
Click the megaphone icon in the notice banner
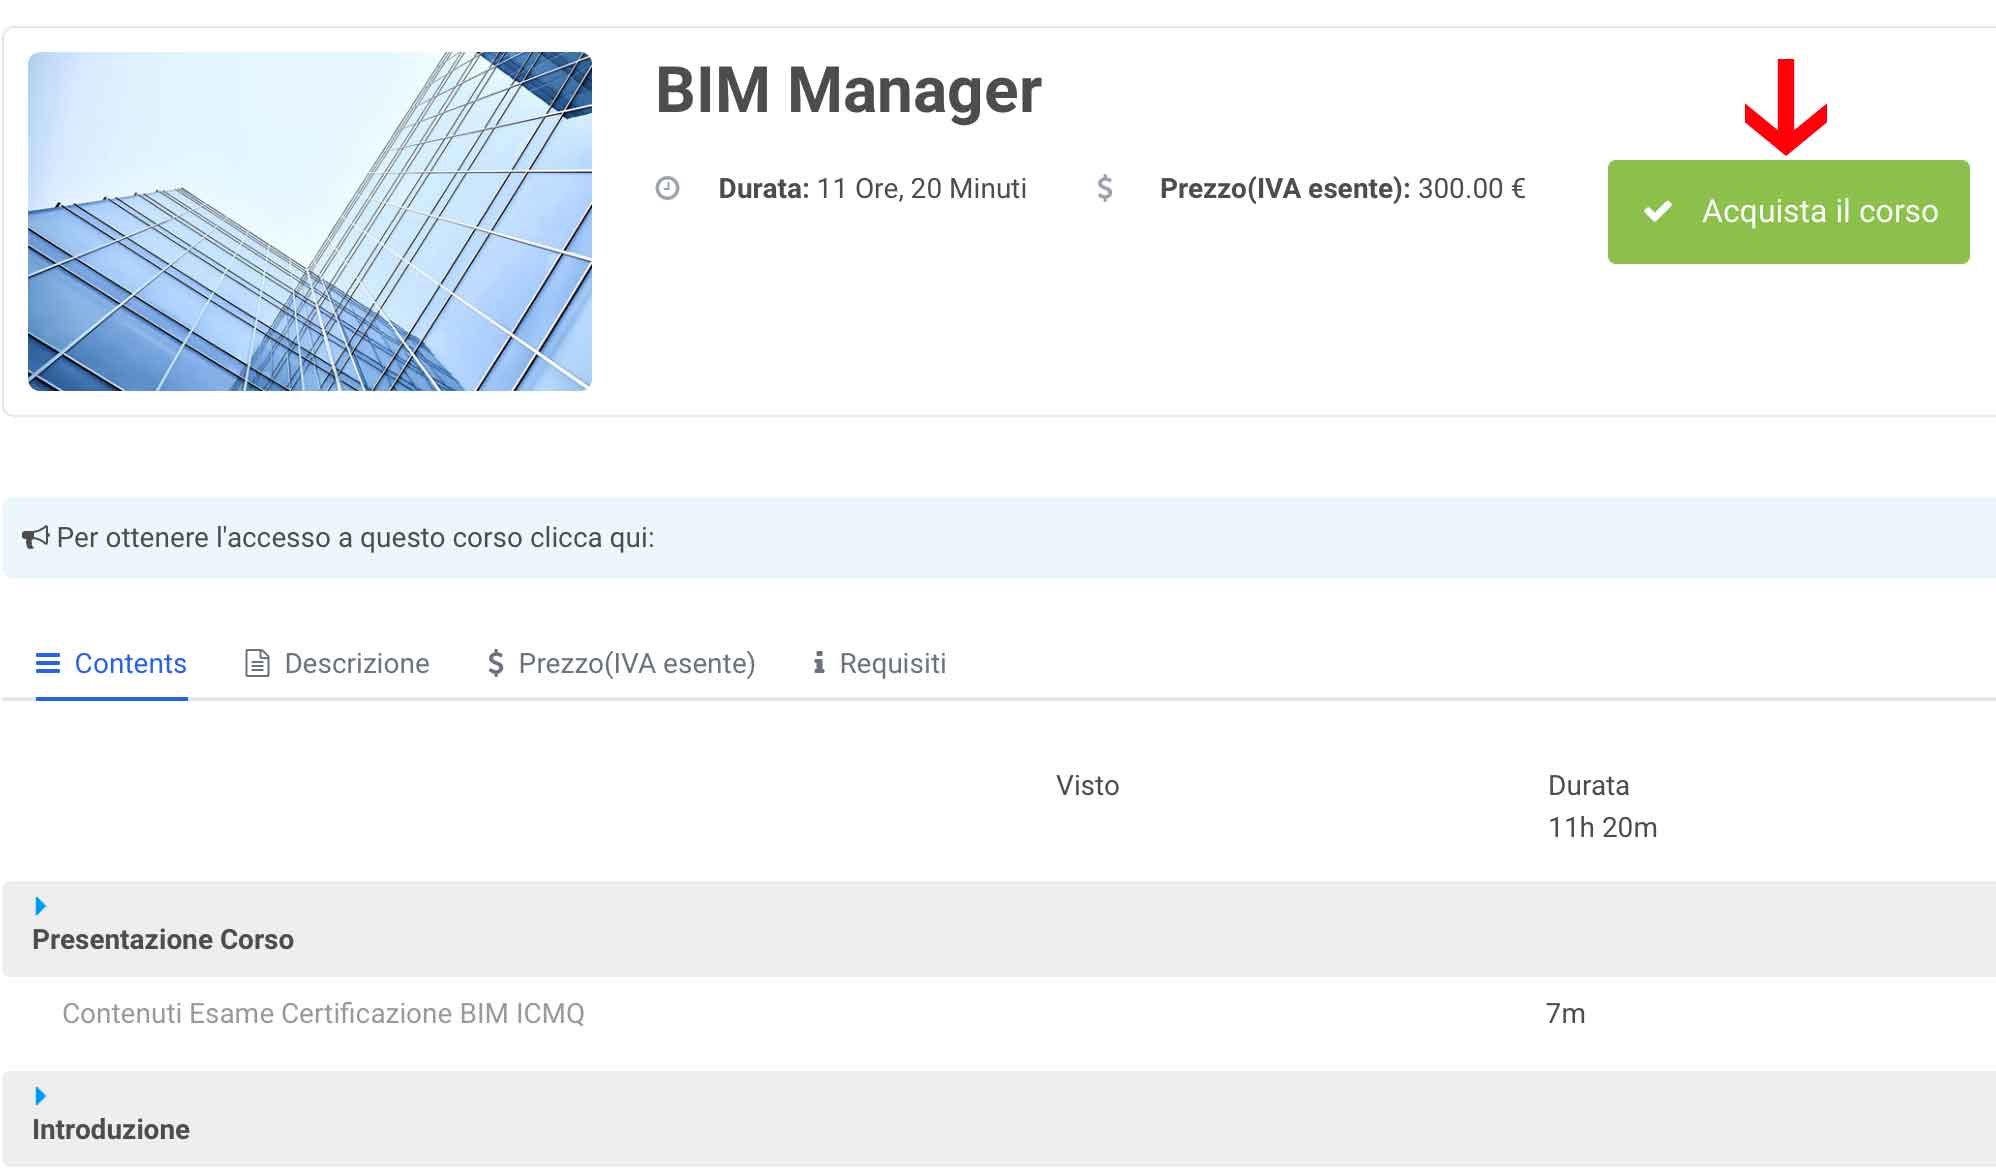[x=35, y=538]
